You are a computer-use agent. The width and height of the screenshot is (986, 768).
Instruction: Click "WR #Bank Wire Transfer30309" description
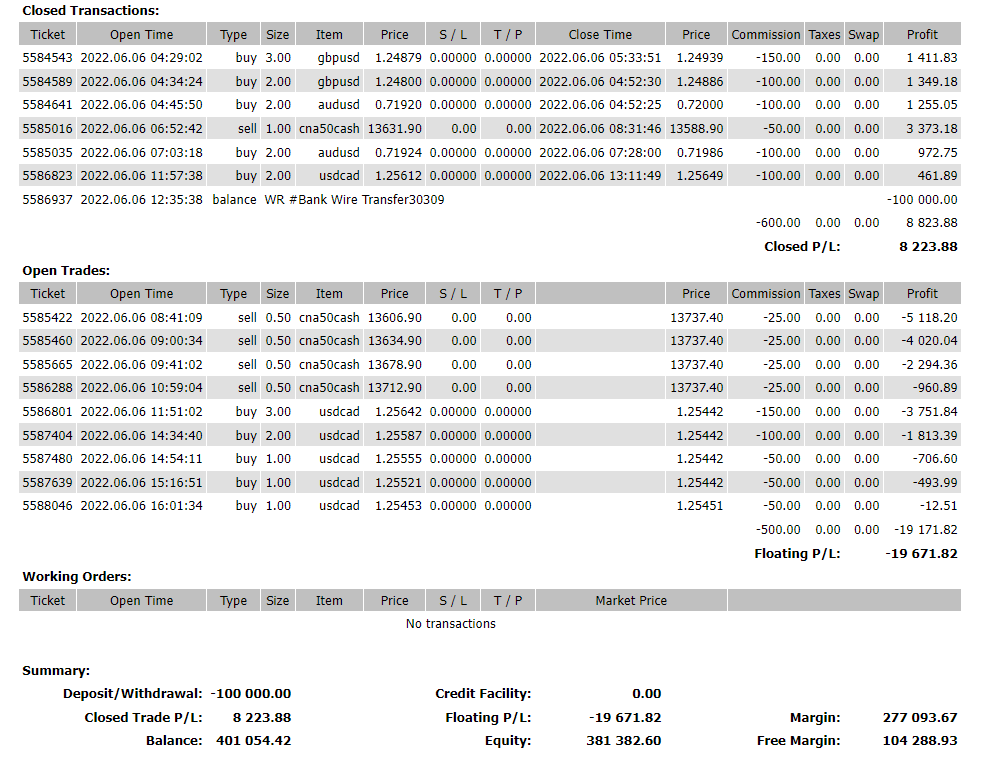point(354,200)
